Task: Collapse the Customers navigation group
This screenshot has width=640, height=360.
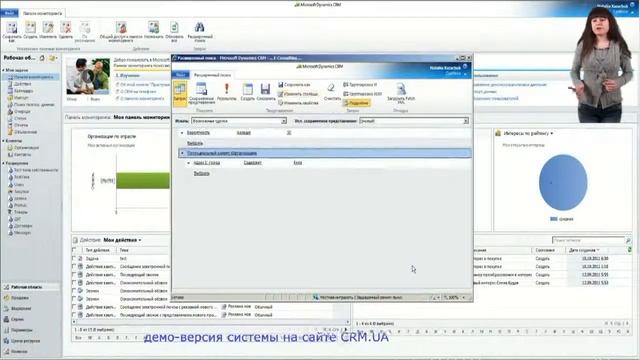Action: pyautogui.click(x=4, y=141)
